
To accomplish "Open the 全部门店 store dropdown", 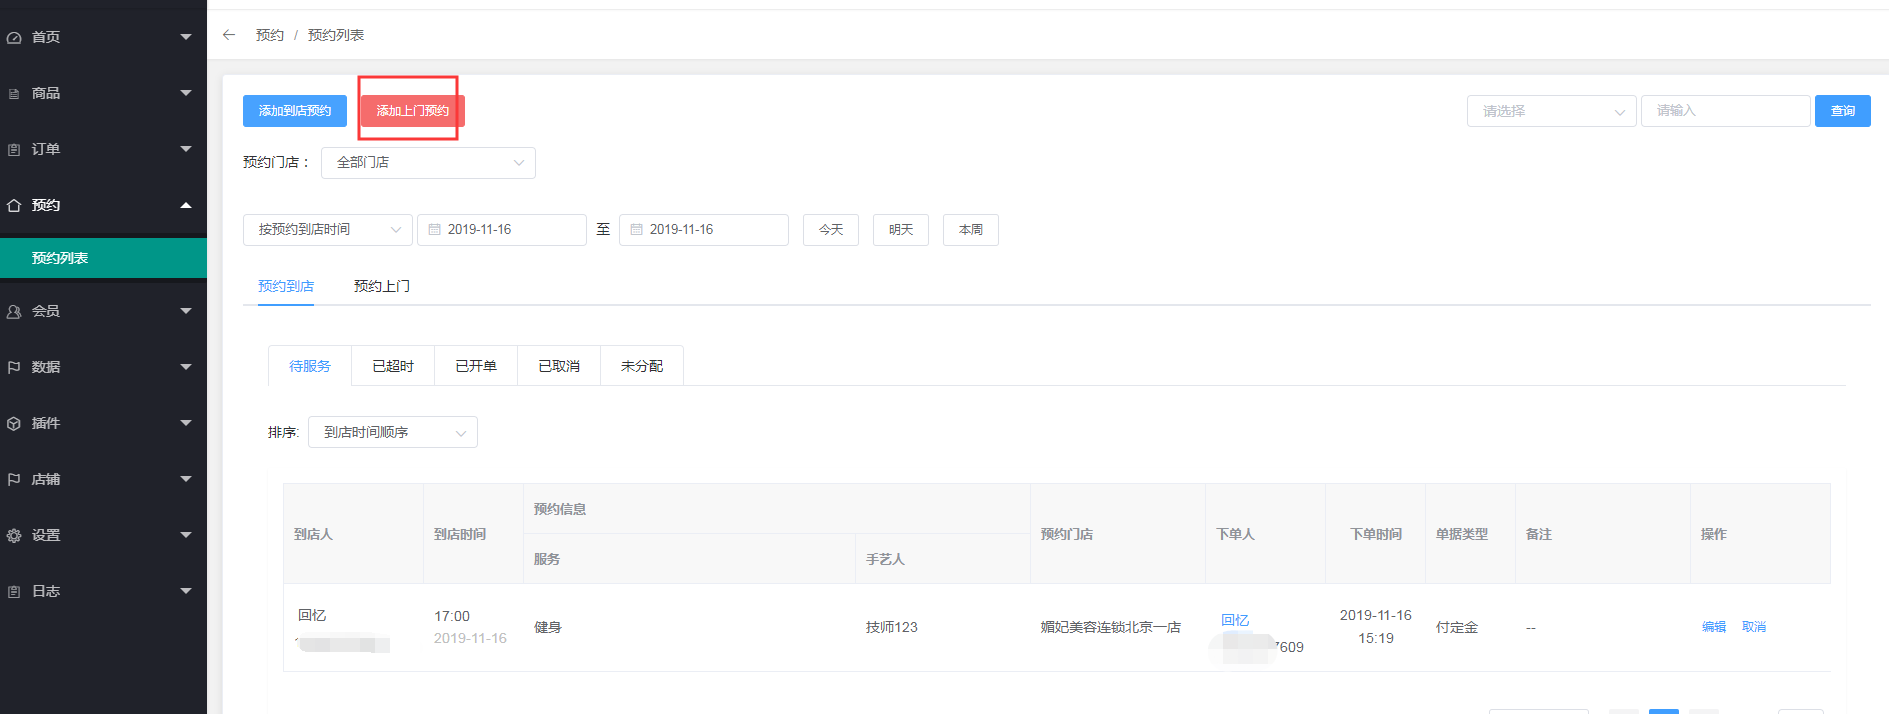I will tap(428, 163).
